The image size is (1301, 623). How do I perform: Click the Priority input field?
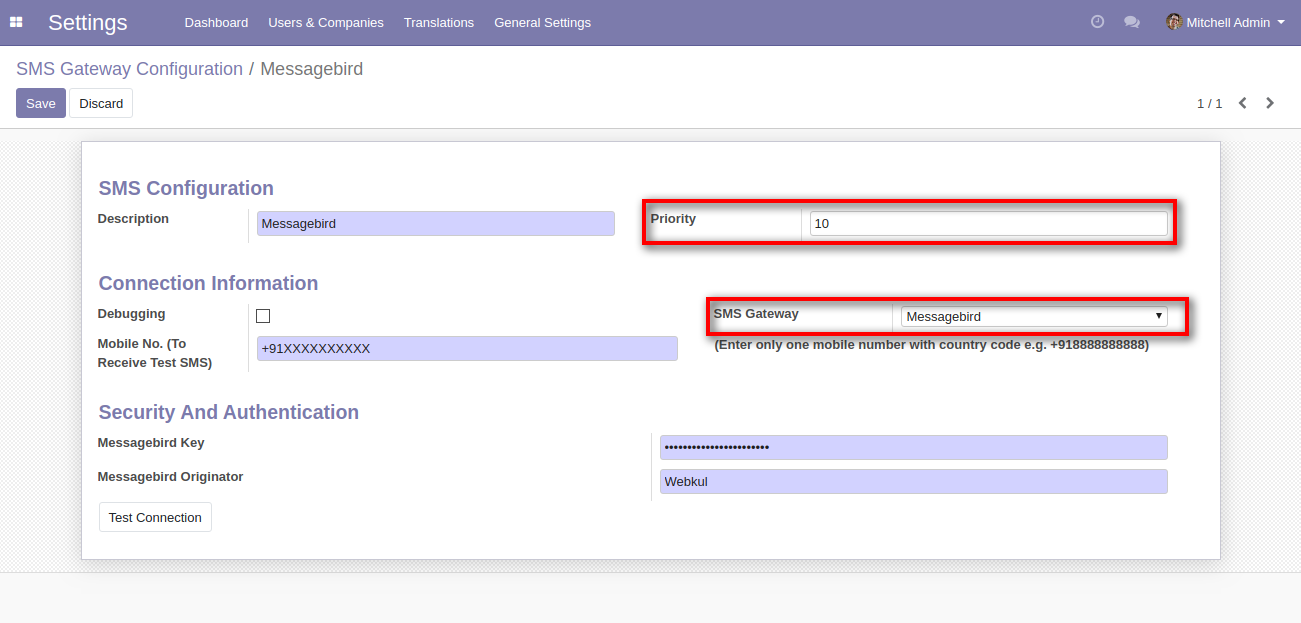[988, 224]
